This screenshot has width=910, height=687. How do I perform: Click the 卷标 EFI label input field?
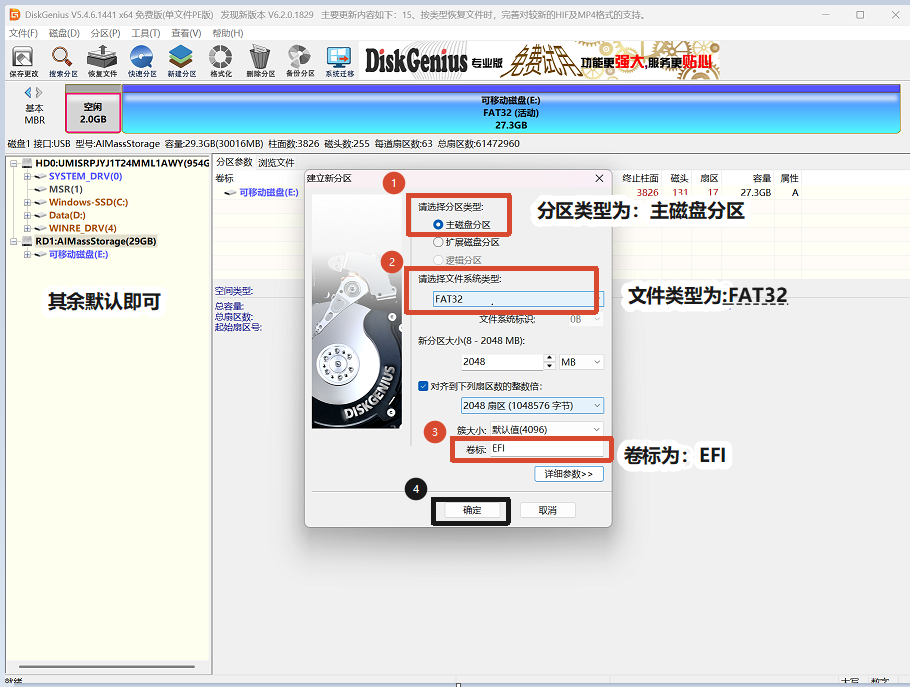tap(547, 449)
